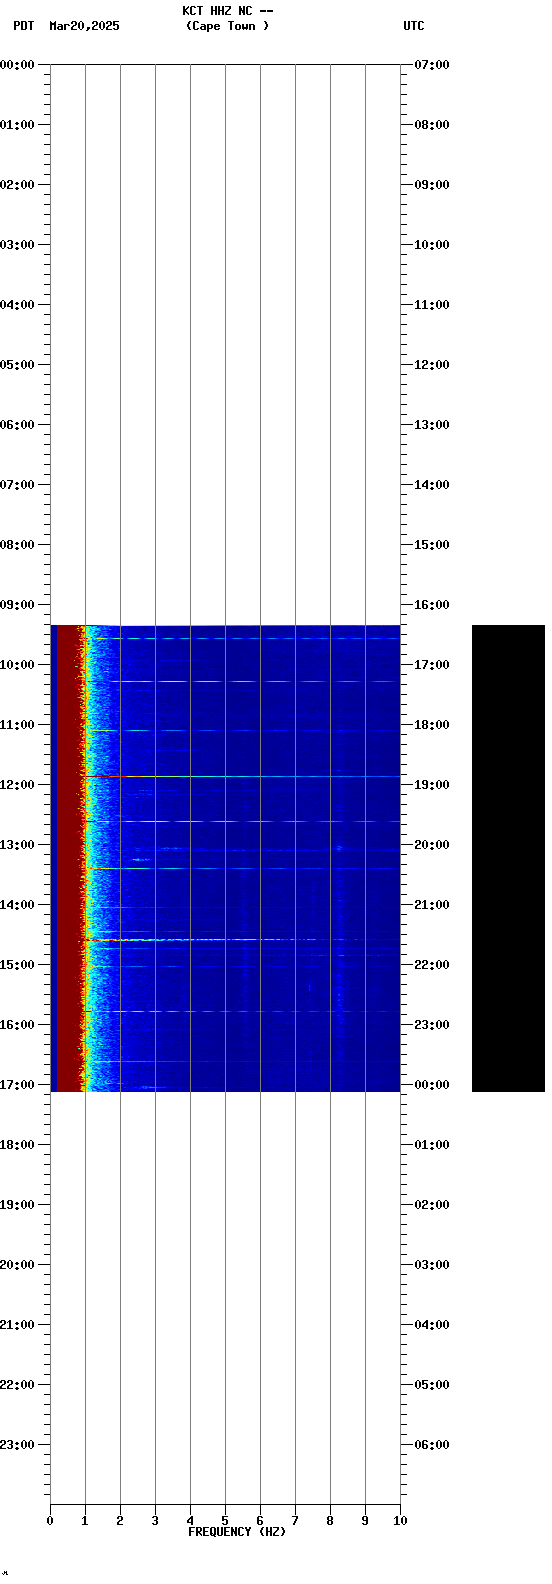Click '03:00' on the PDT axis
Viewport: 552px width, 1584px height.
tap(17, 245)
